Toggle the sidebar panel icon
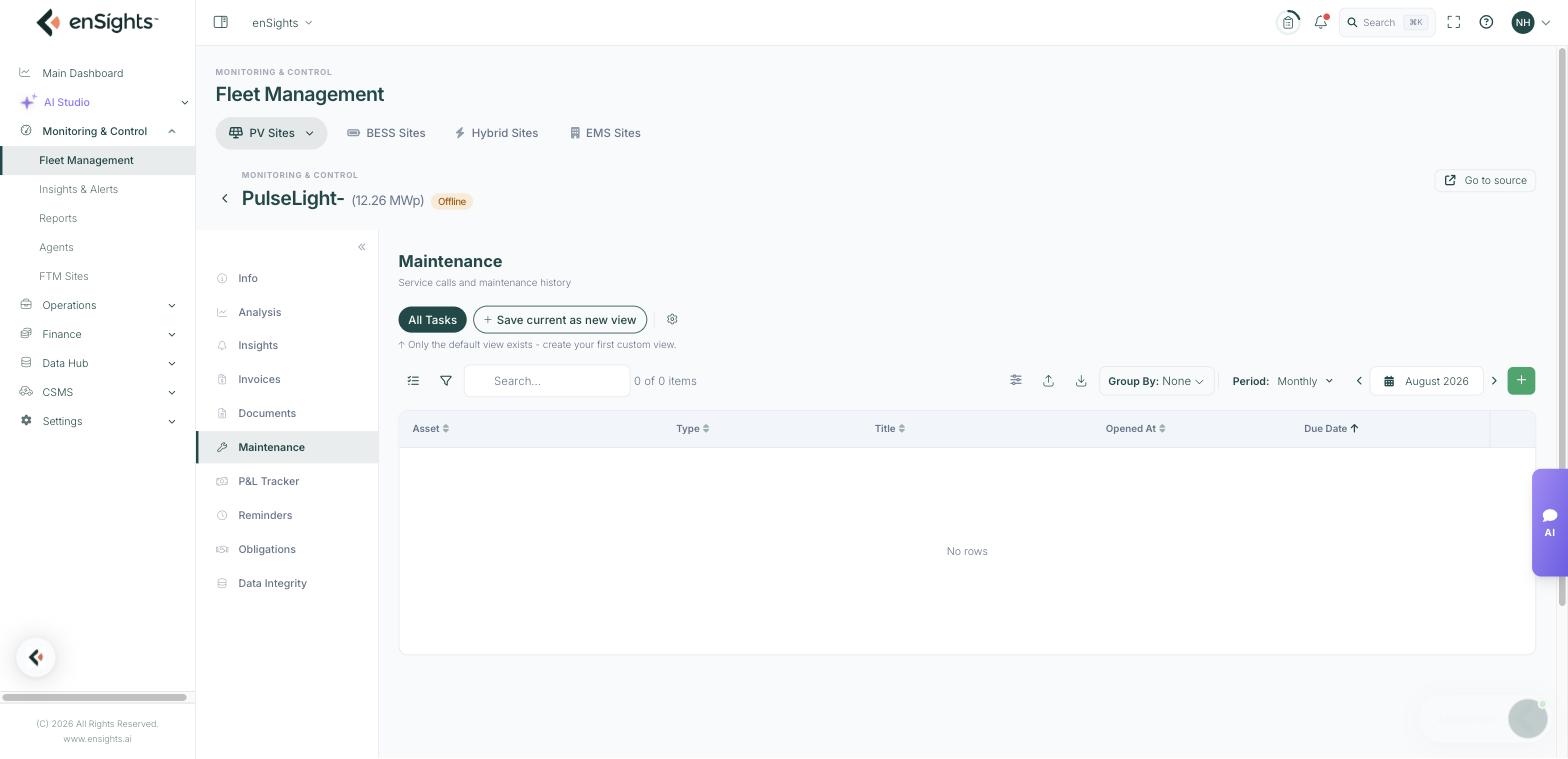The image size is (1568, 759). tap(221, 22)
